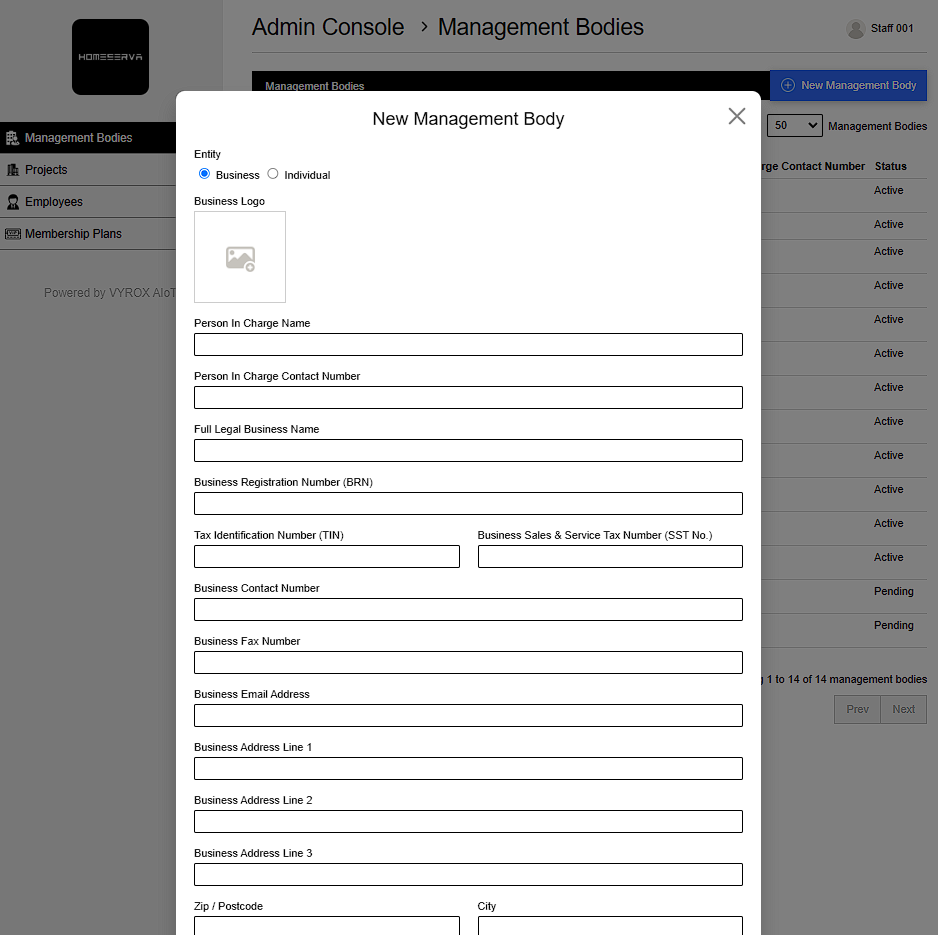Open the Projects menu item
This screenshot has width=938, height=935.
[46, 170]
